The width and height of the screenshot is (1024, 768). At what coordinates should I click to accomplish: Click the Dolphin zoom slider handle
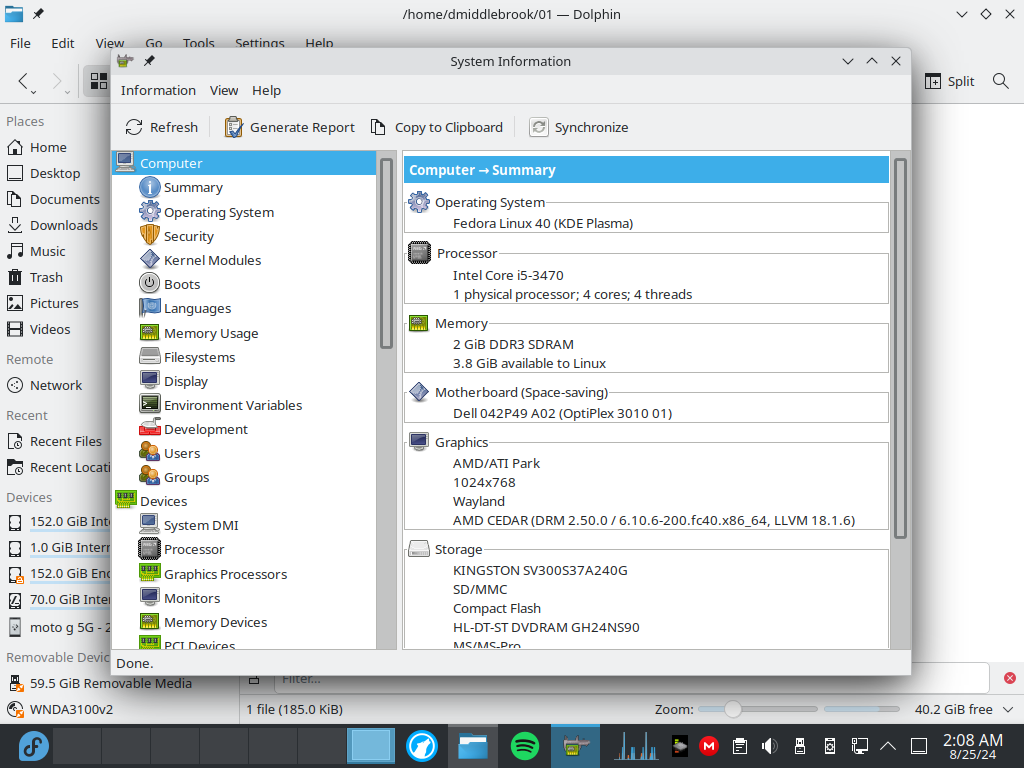[x=733, y=709]
